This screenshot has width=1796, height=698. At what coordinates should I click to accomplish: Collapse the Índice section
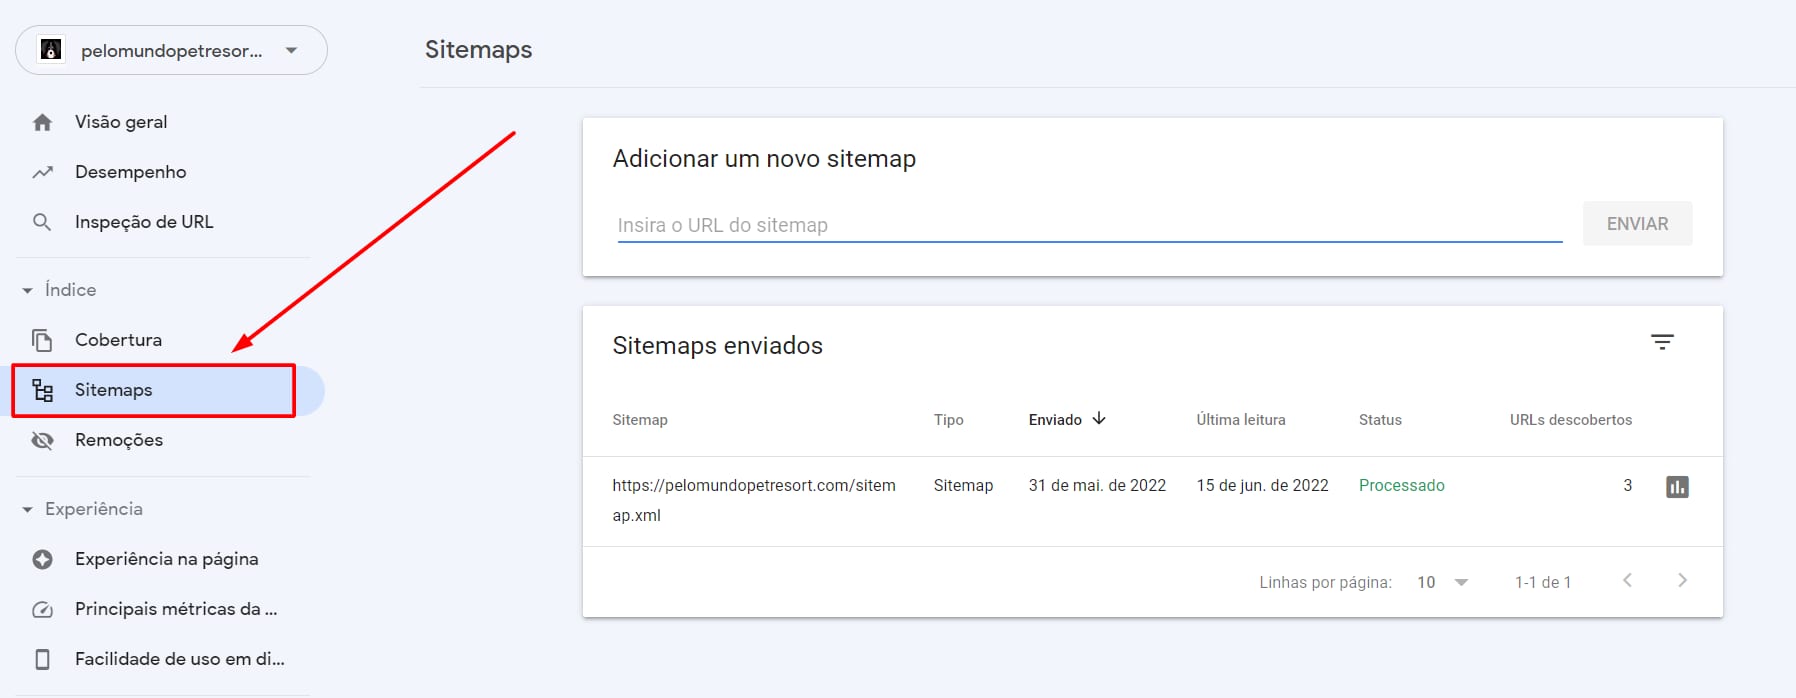(28, 290)
